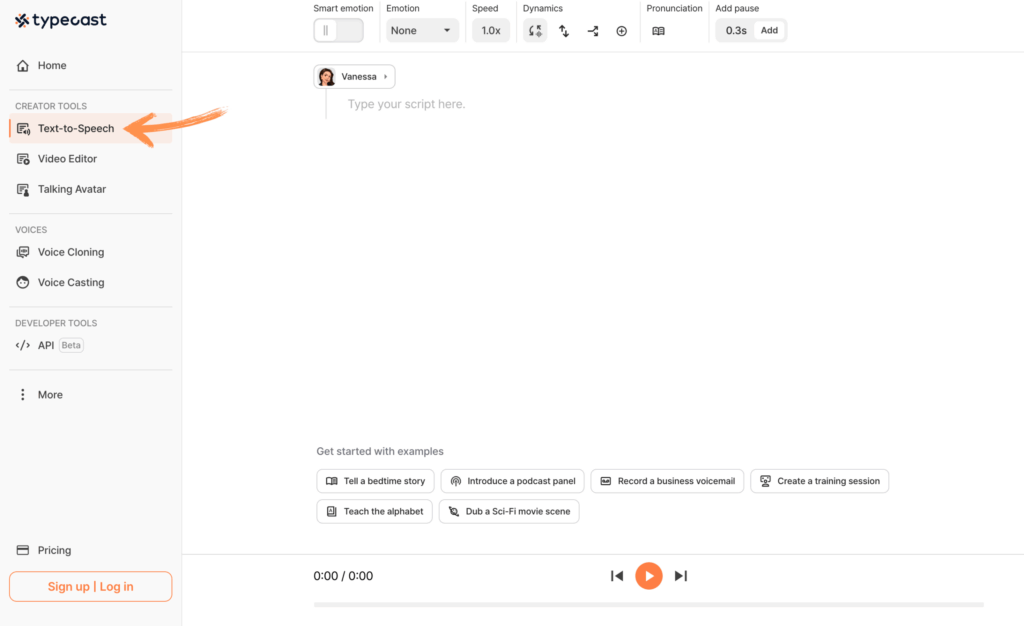Open the Speed 1.0x selector
Image resolution: width=1024 pixels, height=626 pixels.
click(491, 31)
